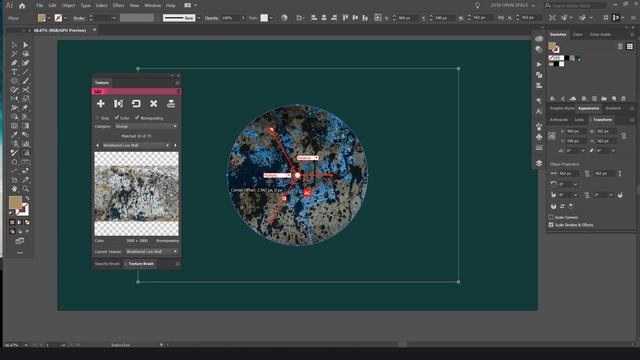The width and height of the screenshot is (640, 360).
Task: Open the Effect menu
Action: tap(118, 6)
